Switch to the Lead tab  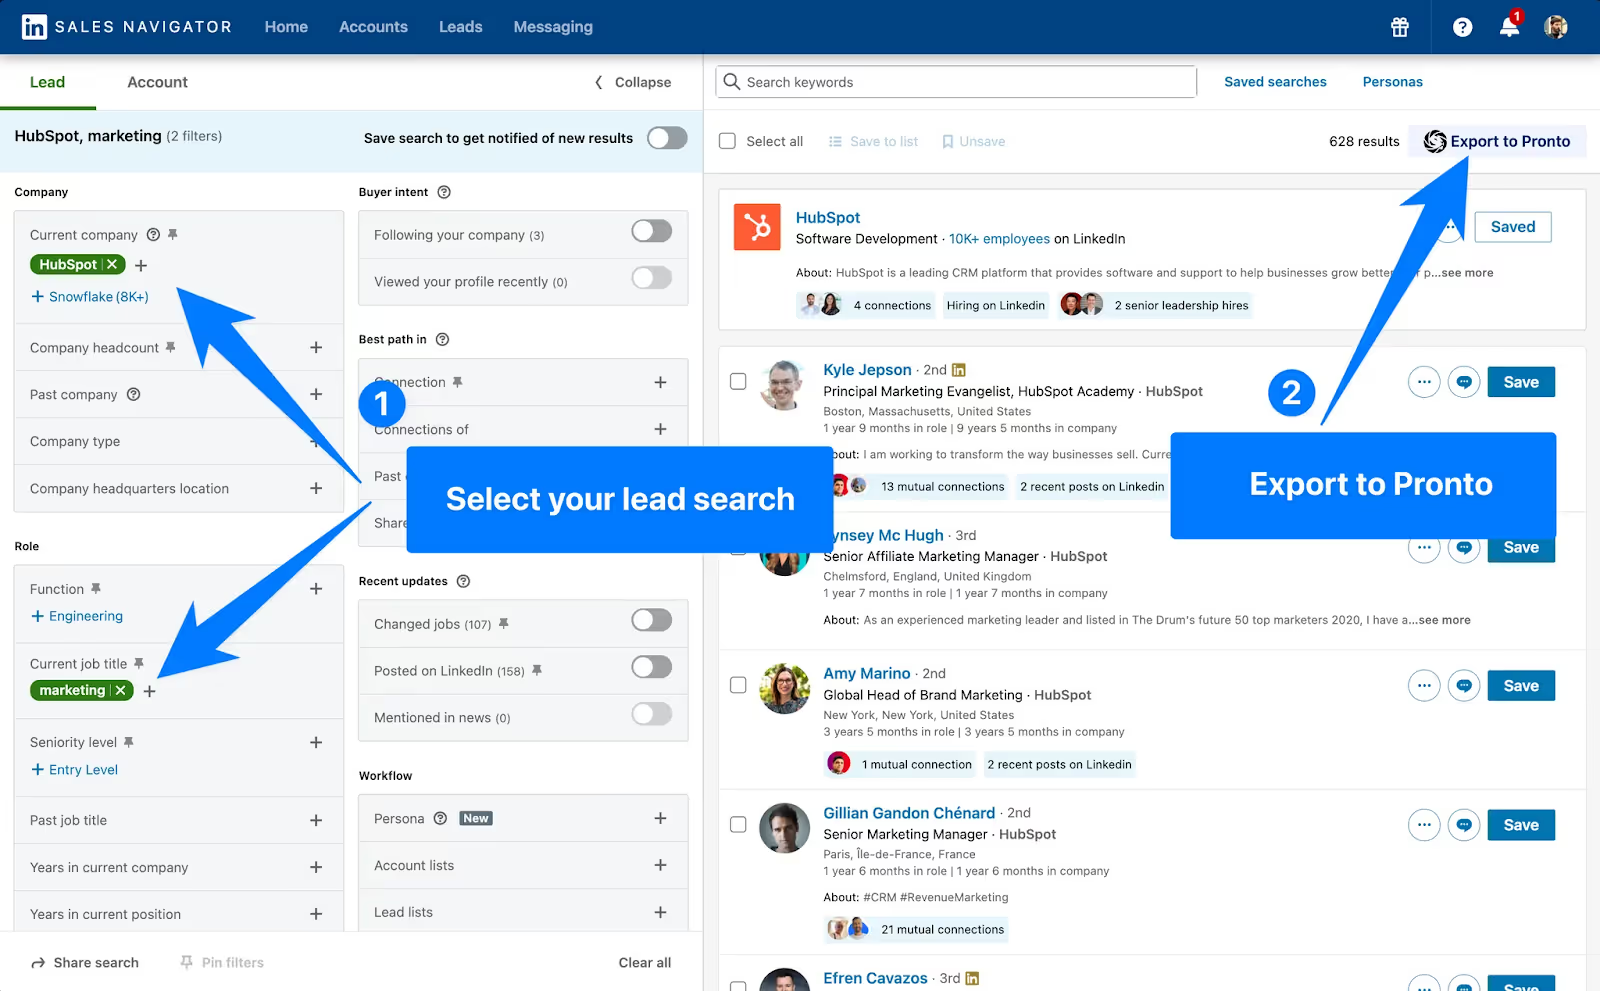coord(47,82)
